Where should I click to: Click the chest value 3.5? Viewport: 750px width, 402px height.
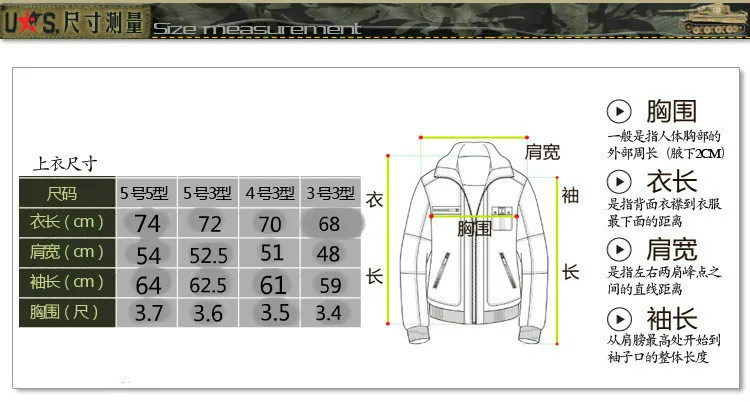coord(275,313)
